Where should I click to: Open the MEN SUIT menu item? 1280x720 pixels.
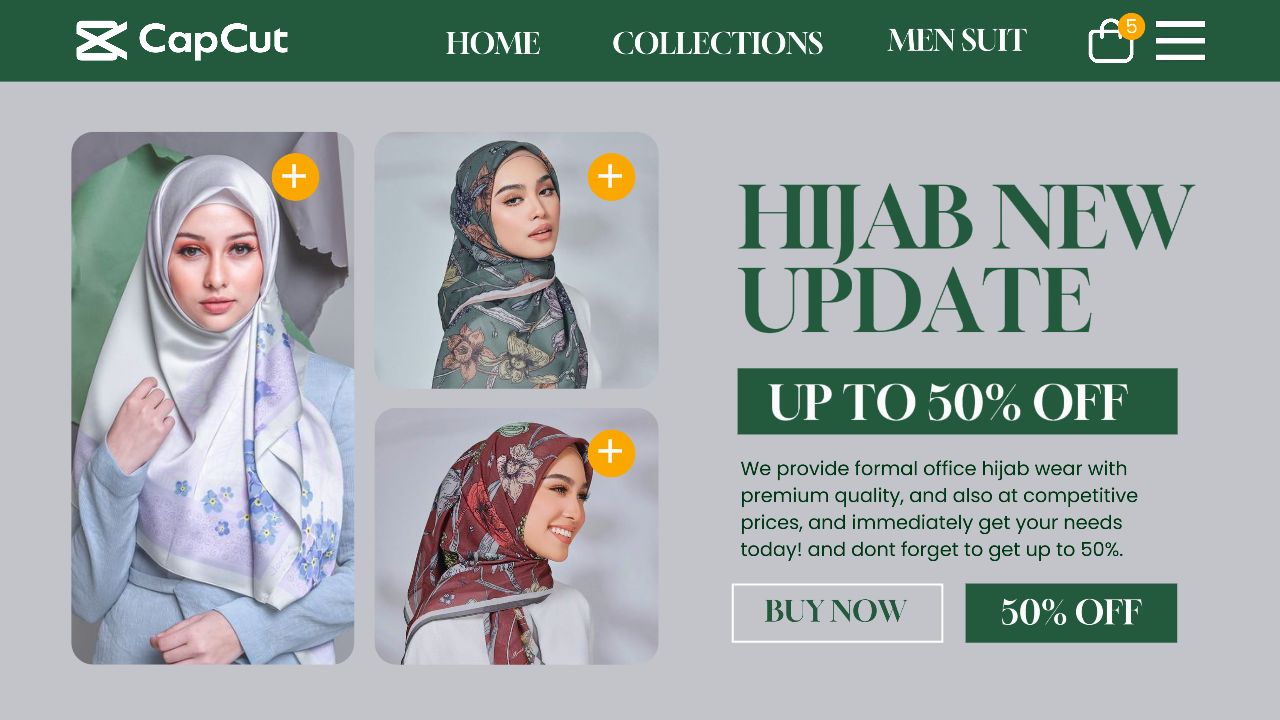pyautogui.click(x=956, y=40)
